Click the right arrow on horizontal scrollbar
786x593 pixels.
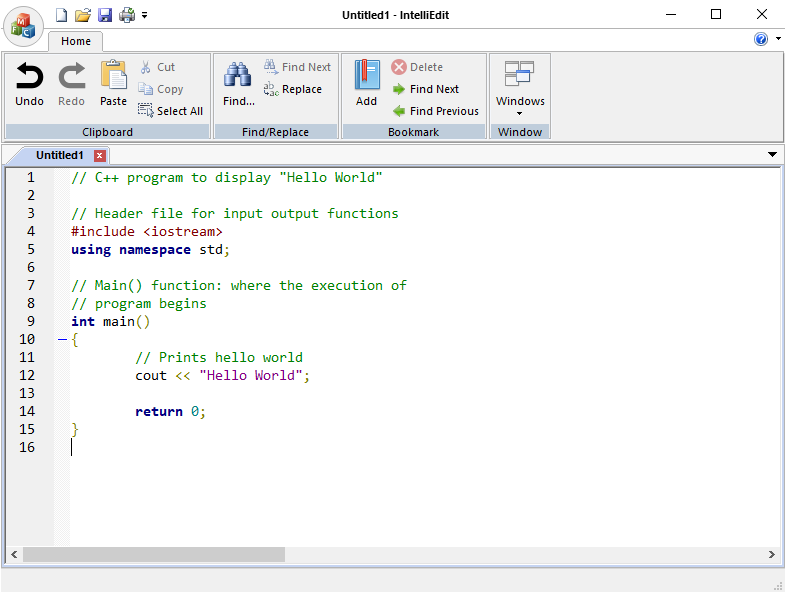tap(771, 554)
